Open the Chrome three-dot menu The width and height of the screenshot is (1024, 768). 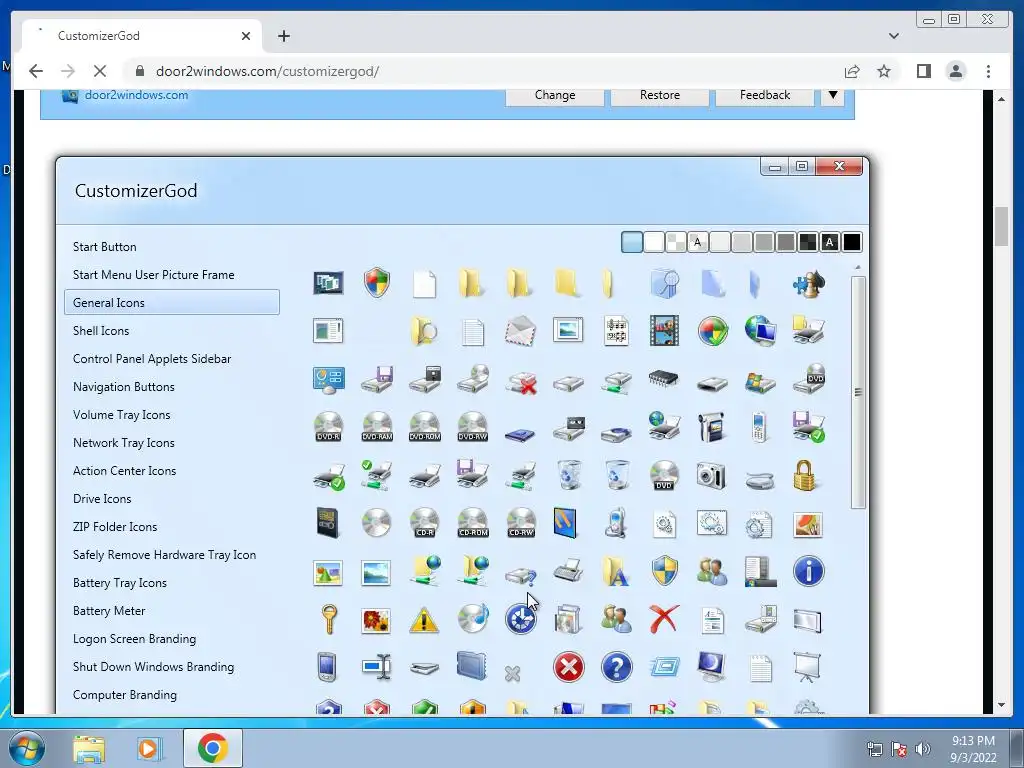988,71
